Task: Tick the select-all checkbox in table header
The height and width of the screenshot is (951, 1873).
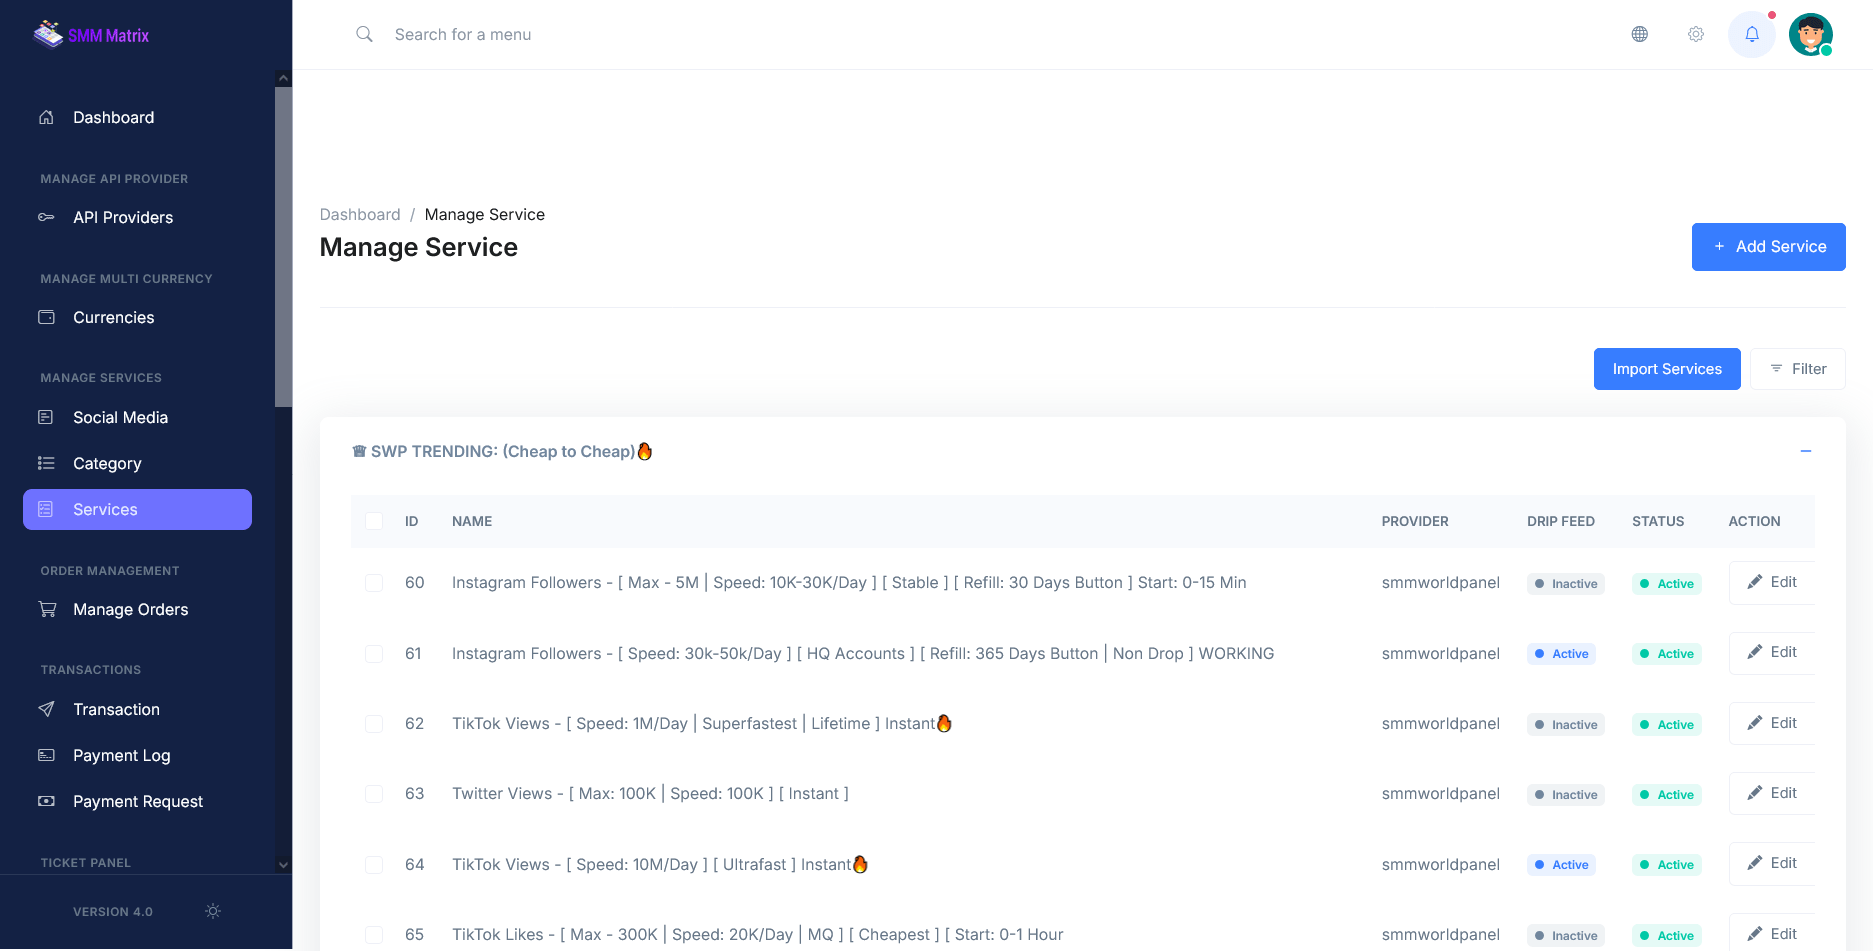Action: pos(374,521)
